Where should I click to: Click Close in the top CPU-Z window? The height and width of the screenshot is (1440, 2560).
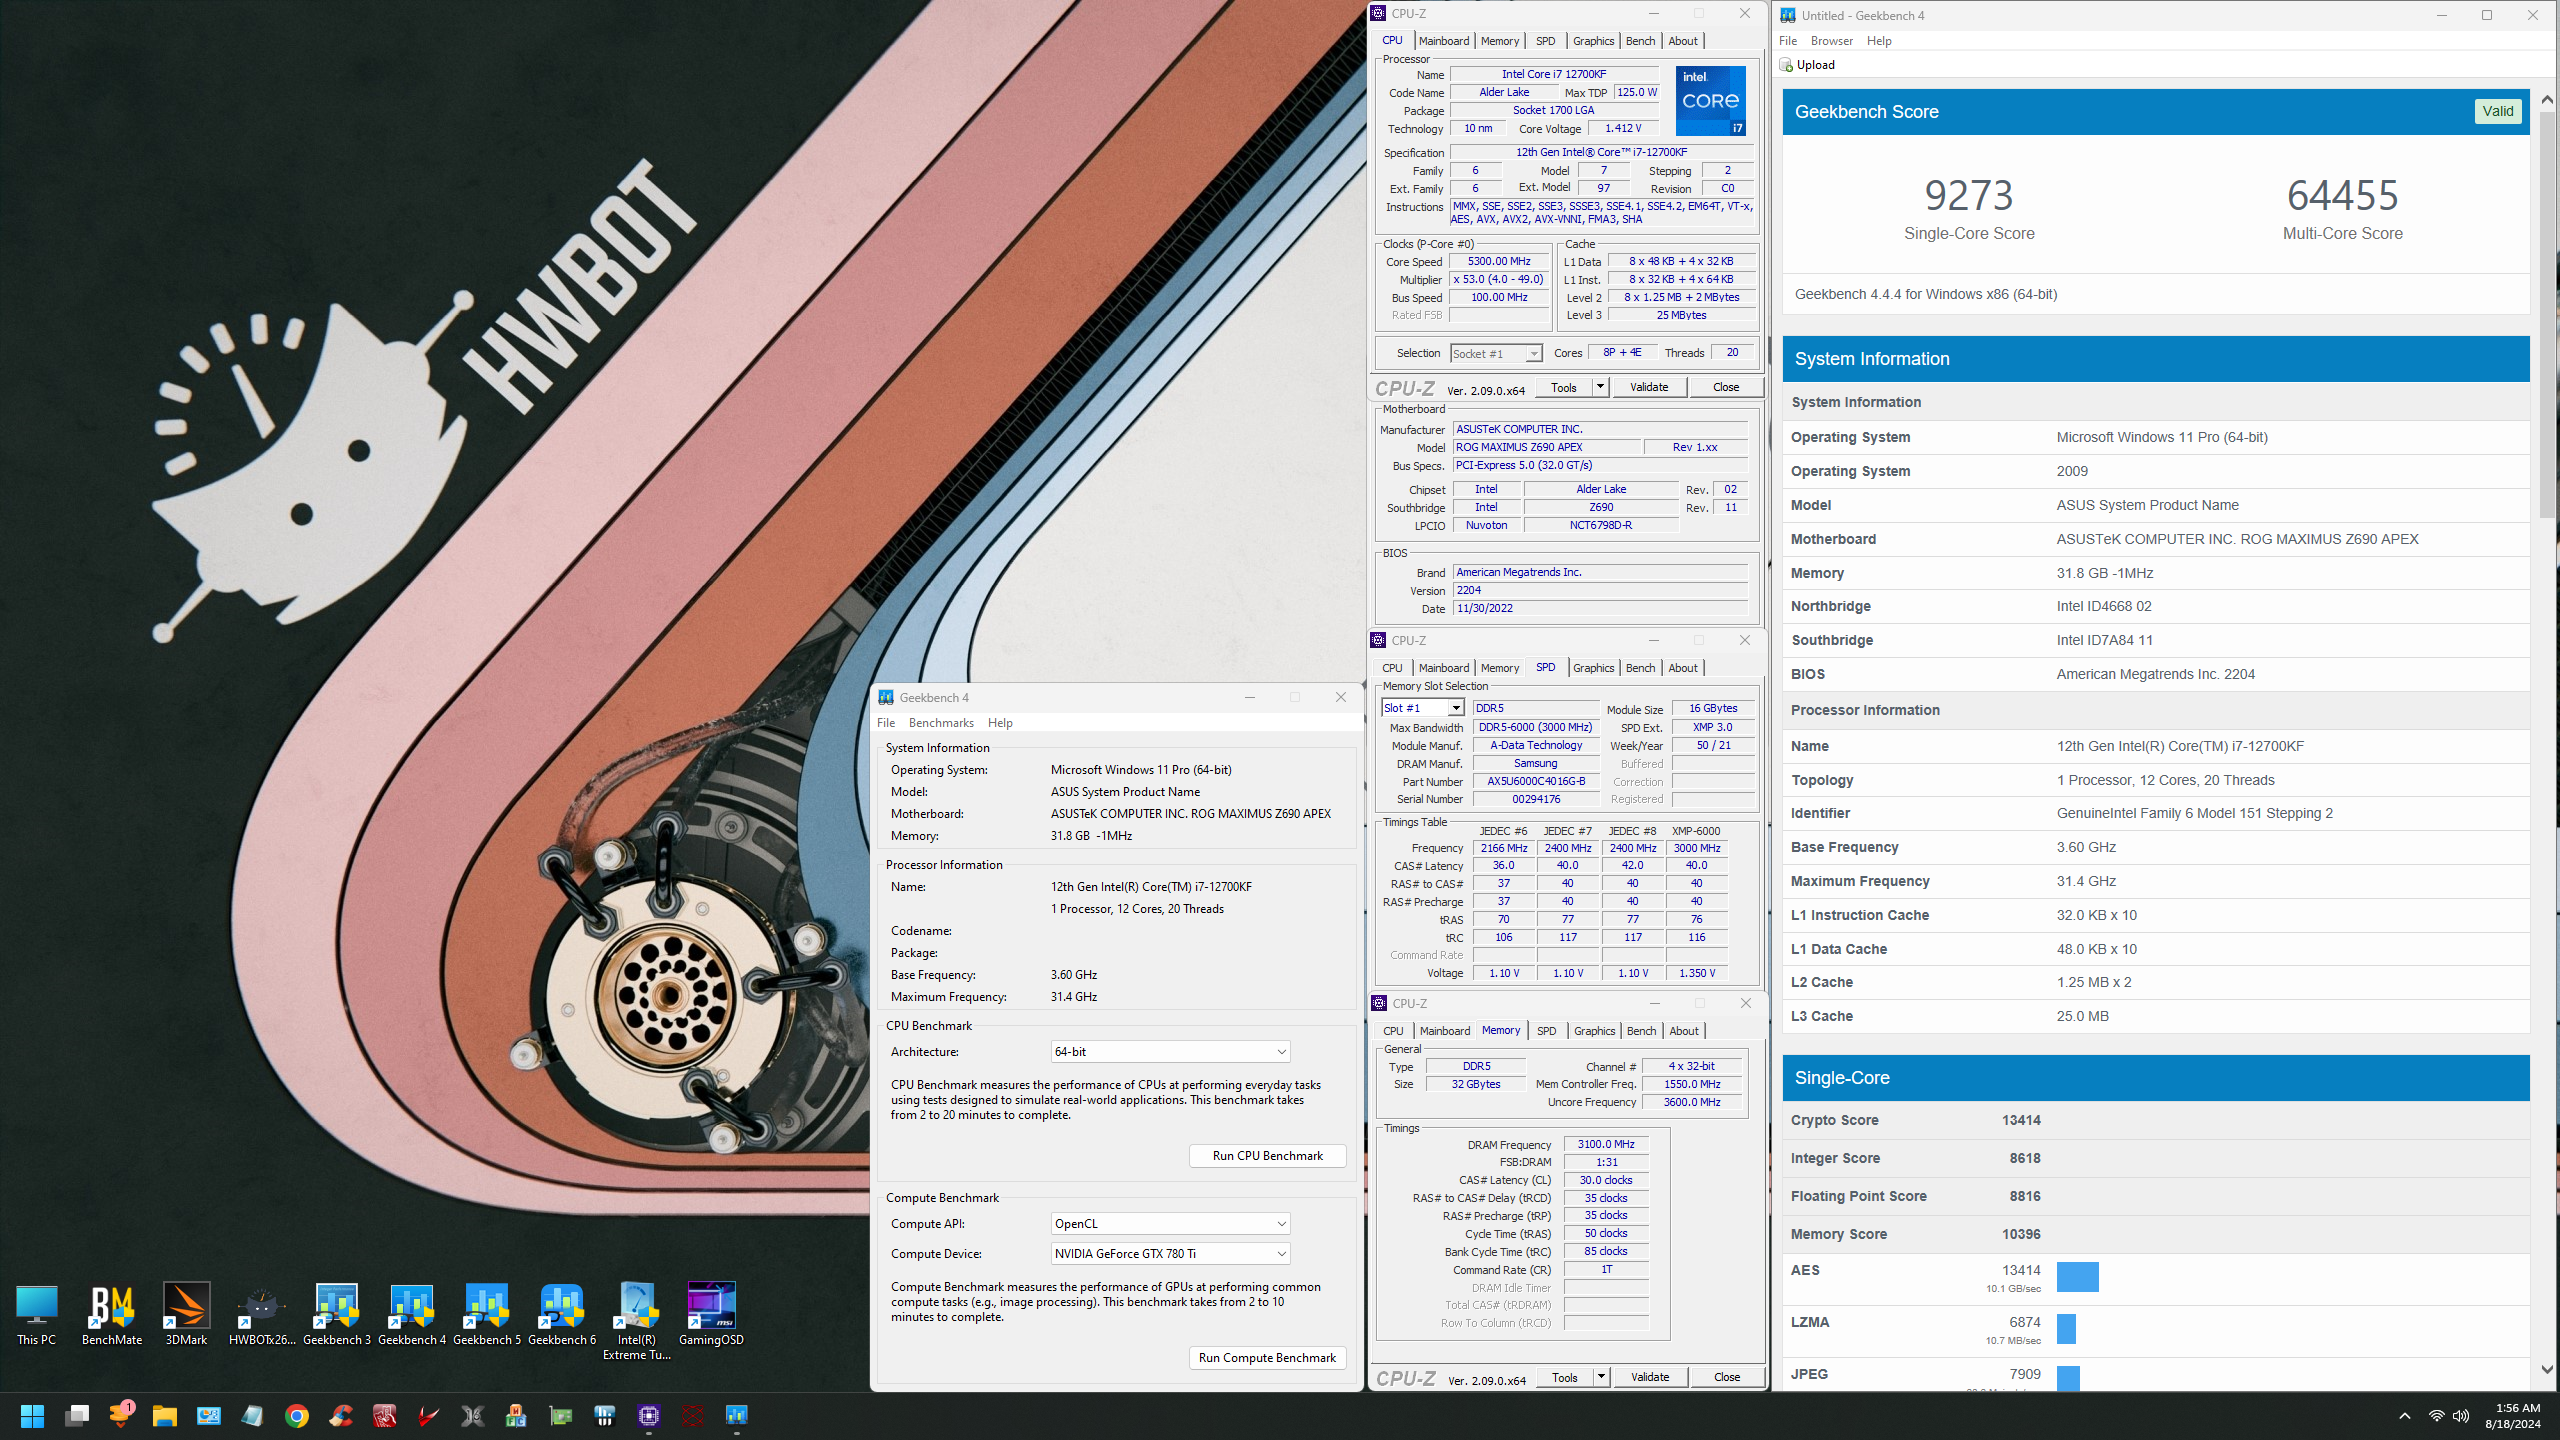point(1726,387)
